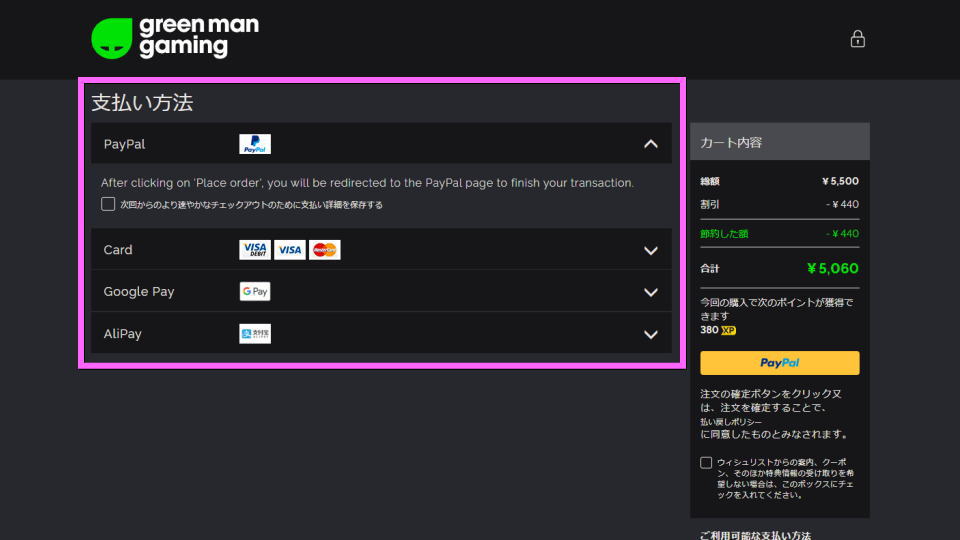Screen dimensions: 960x540
Task: Expand the AliPay section chevron
Action: (x=650, y=334)
